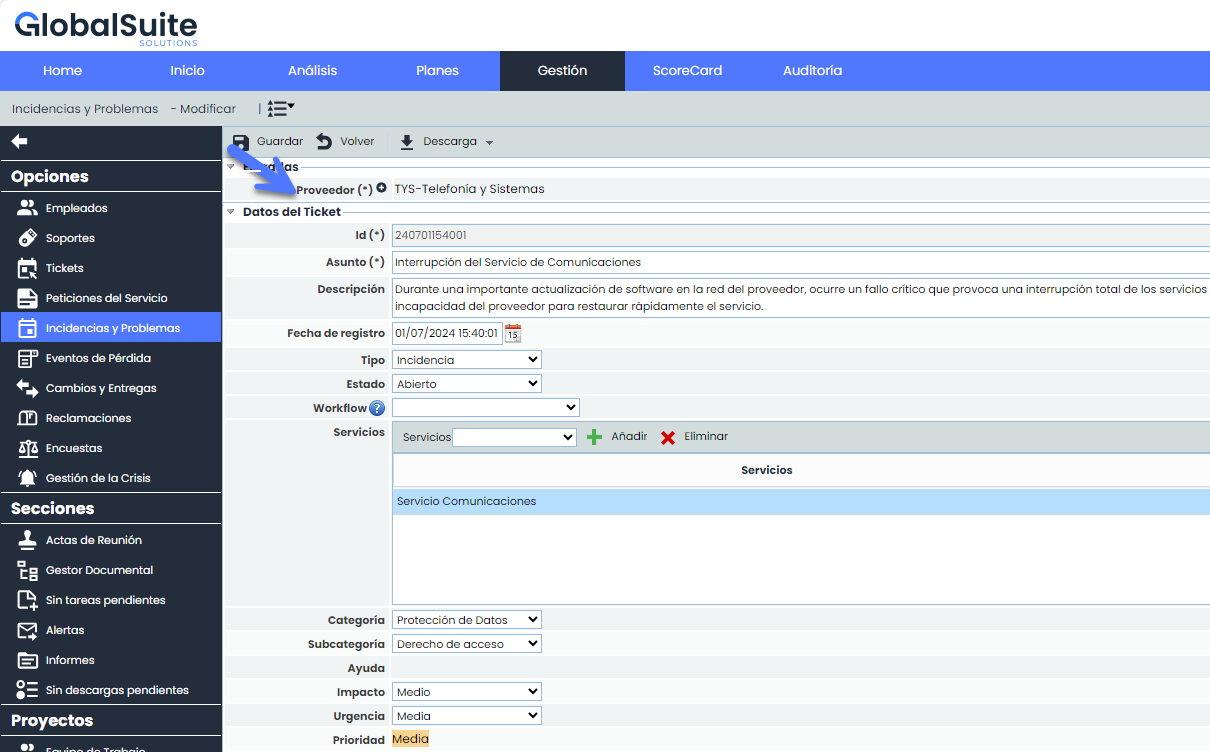The width and height of the screenshot is (1210, 752).
Task: Switch to the Inicio tab
Action: click(x=187, y=71)
